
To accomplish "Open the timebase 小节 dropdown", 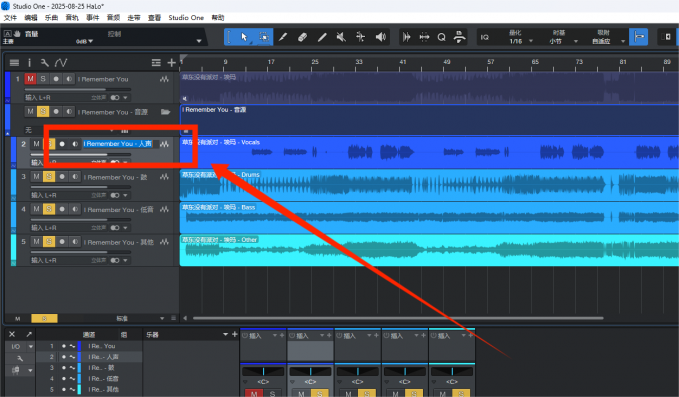I will (576, 42).
